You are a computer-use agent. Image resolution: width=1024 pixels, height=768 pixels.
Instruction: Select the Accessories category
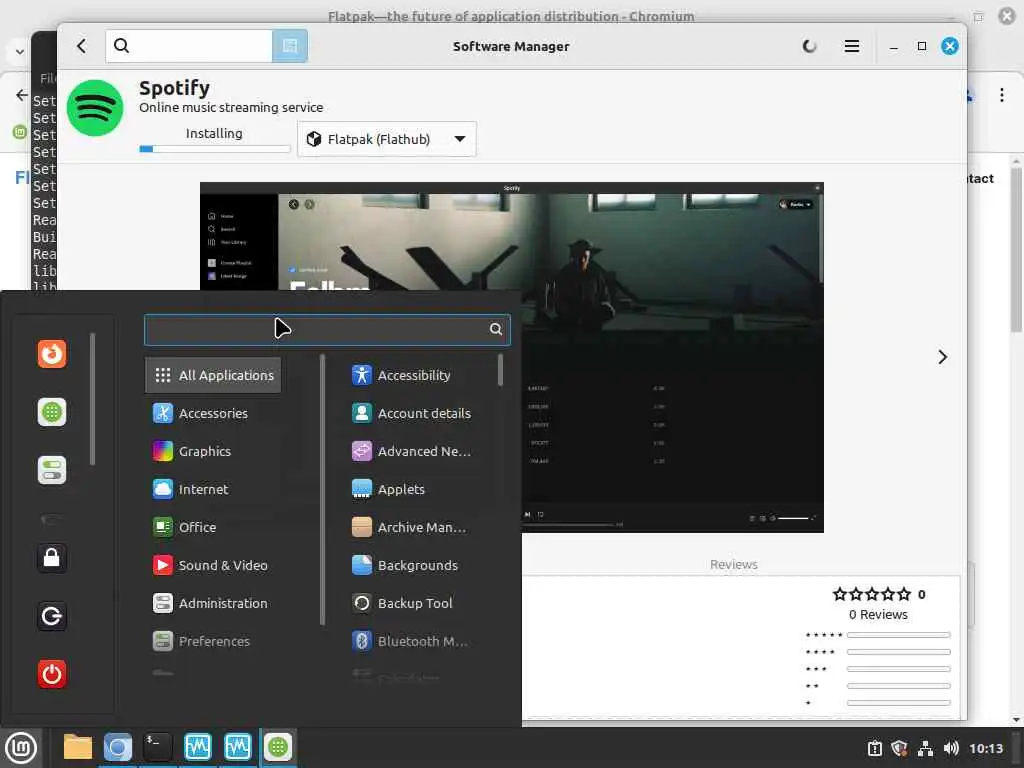[213, 413]
